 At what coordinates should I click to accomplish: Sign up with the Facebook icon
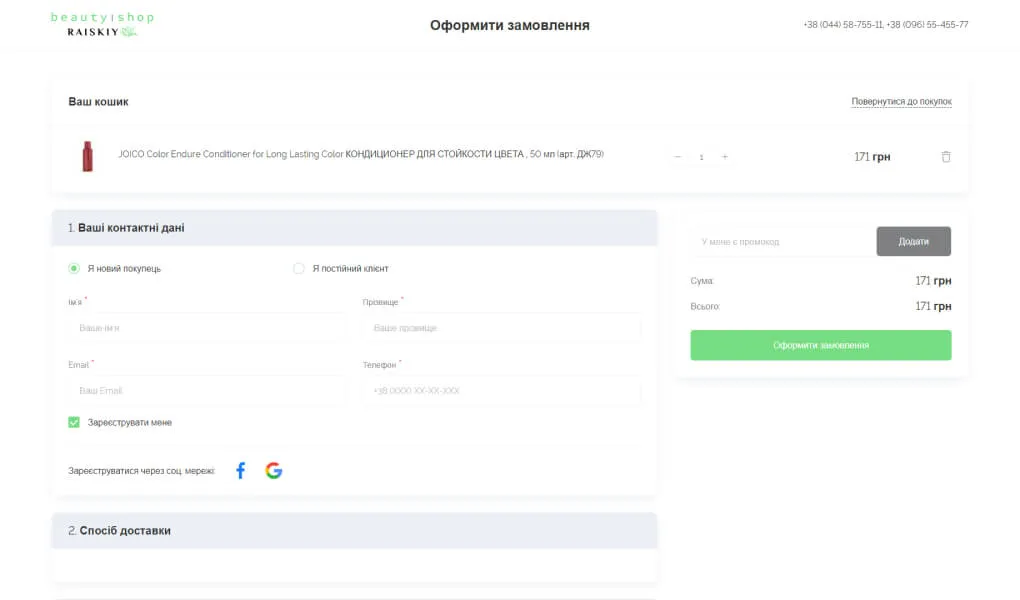point(241,470)
